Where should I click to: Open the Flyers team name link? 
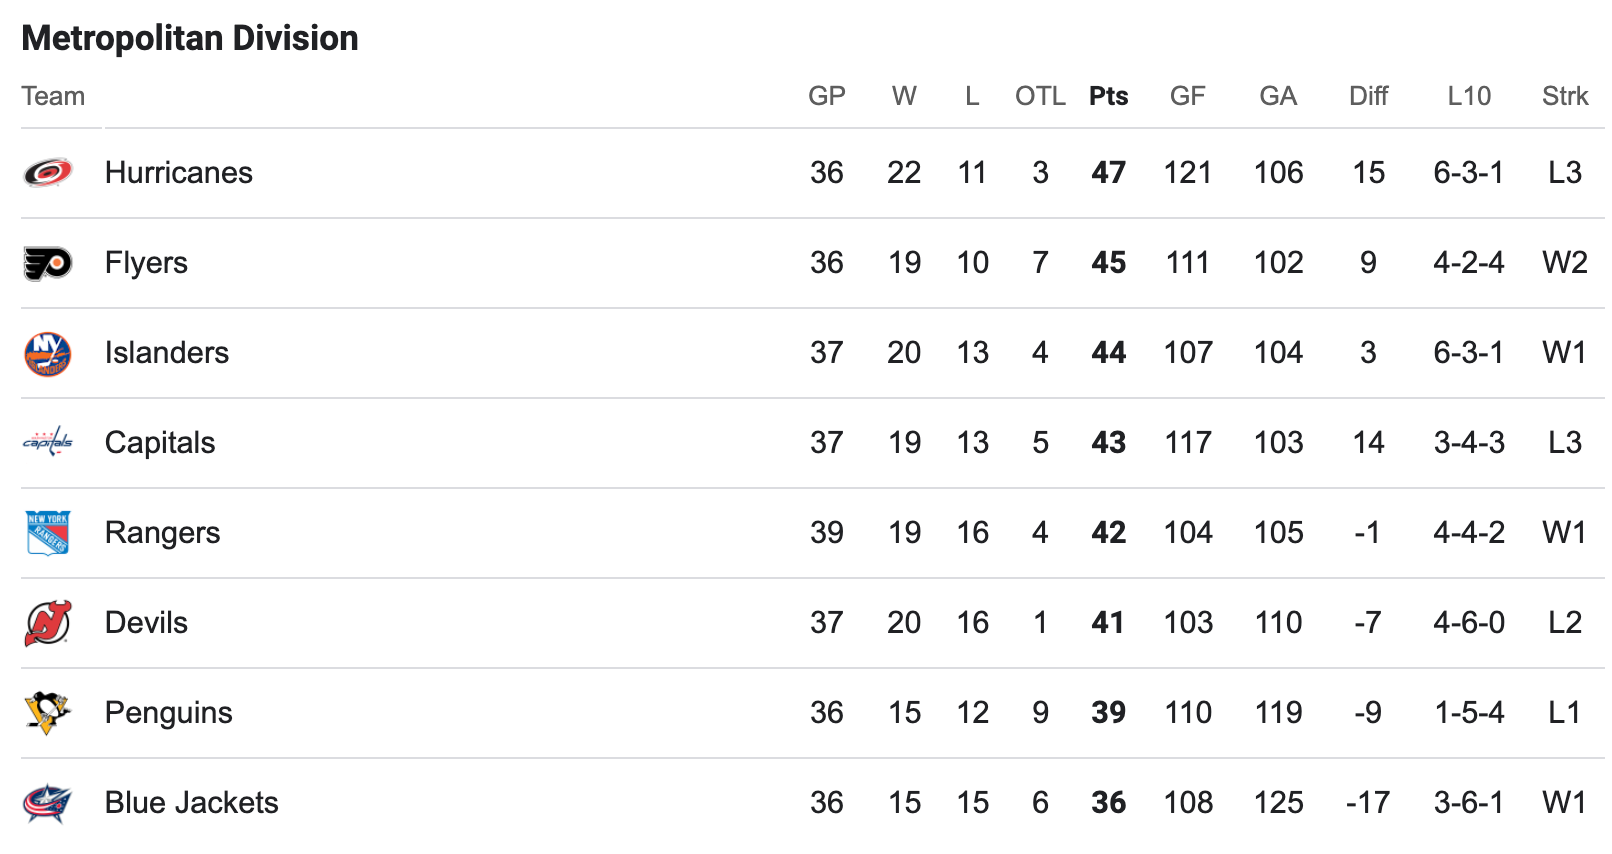pyautogui.click(x=146, y=263)
